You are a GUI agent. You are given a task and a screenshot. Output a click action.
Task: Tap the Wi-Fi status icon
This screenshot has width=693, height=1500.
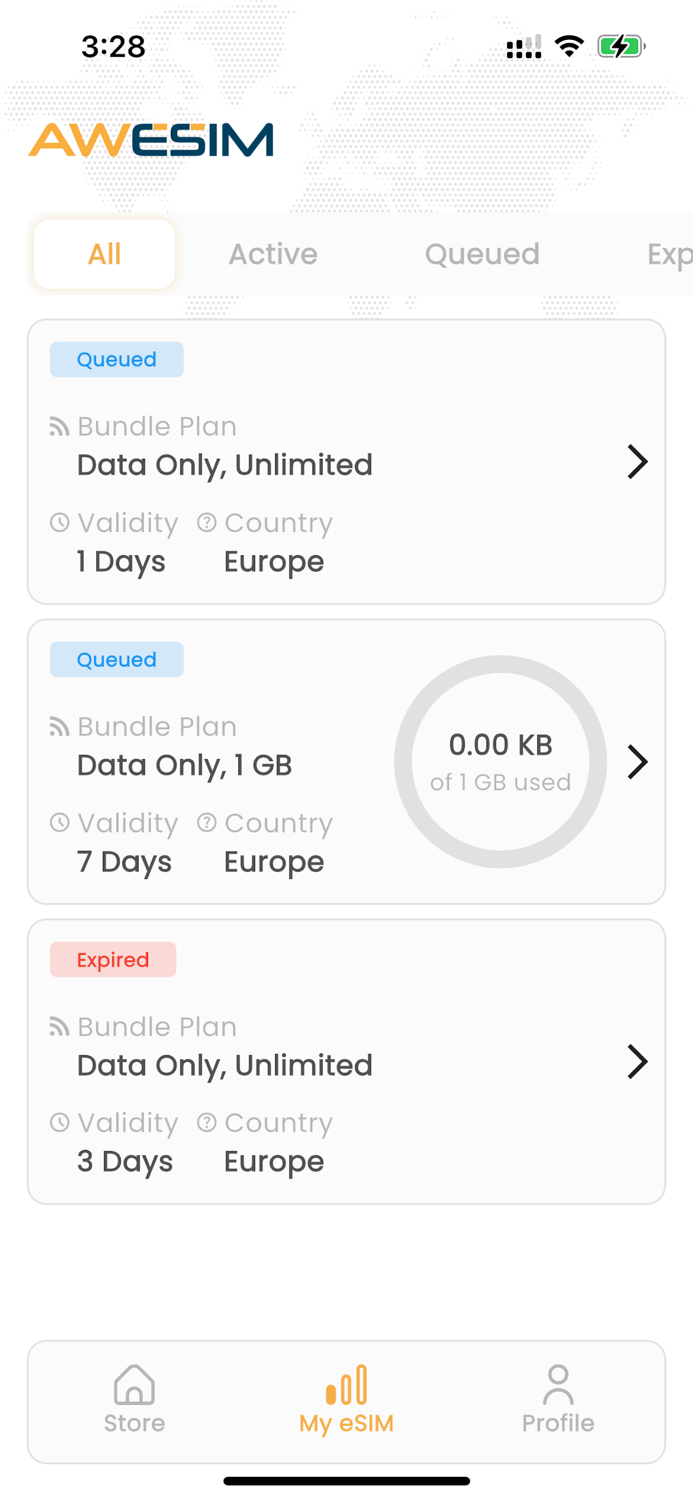569,46
